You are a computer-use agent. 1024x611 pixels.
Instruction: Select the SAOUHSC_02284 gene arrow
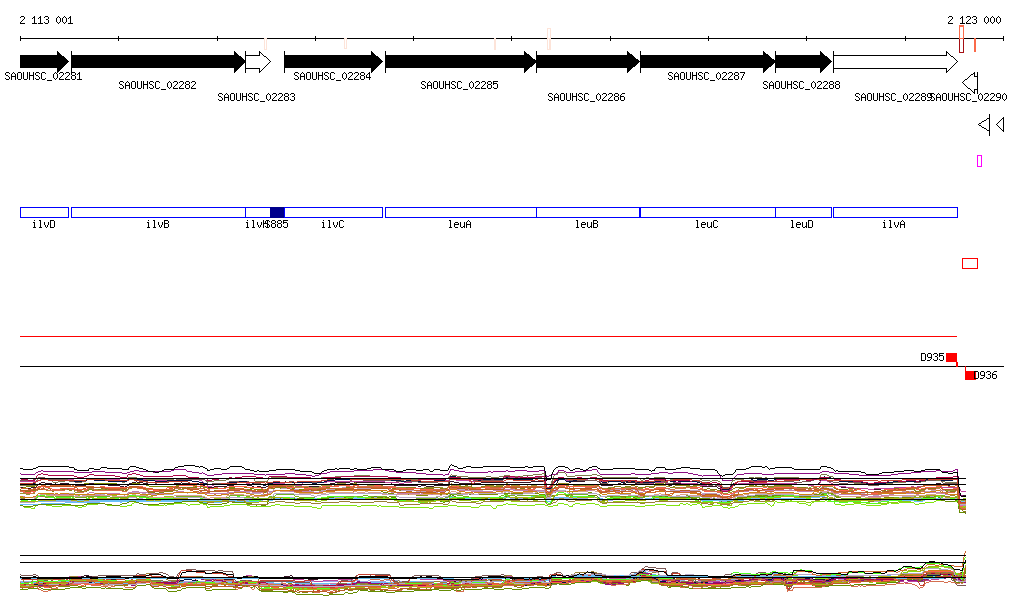(x=332, y=62)
